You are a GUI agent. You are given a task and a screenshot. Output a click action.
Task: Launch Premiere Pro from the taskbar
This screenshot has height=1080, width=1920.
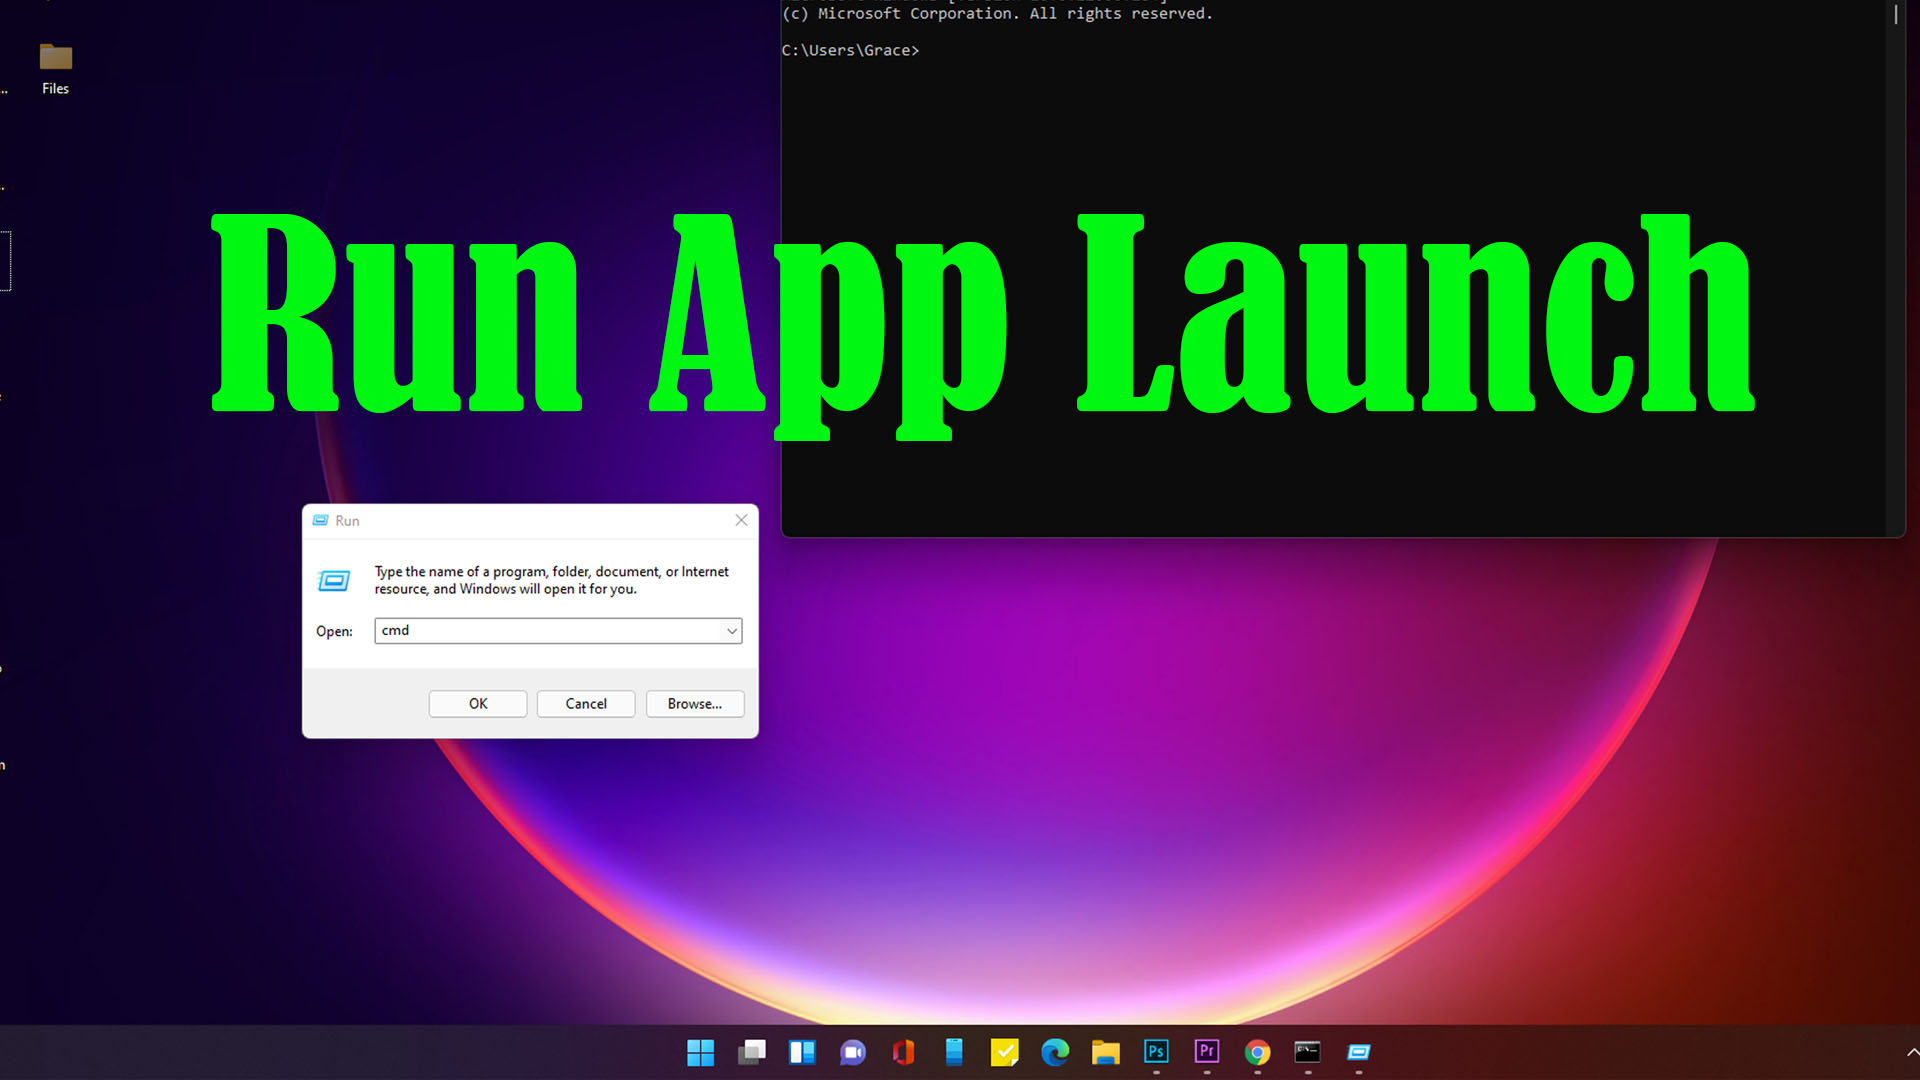click(x=1206, y=1053)
